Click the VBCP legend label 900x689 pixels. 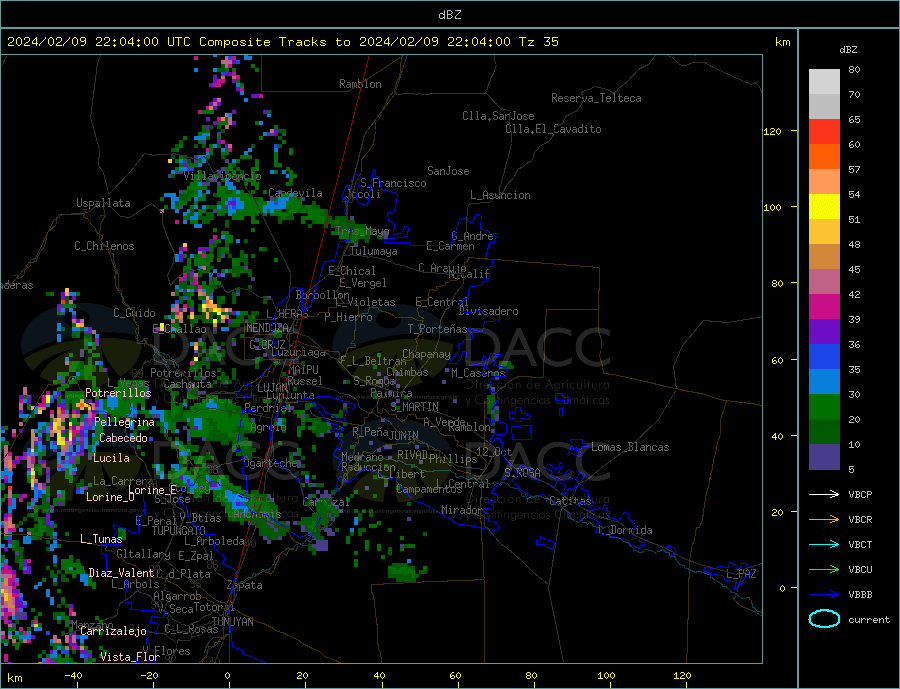[x=860, y=494]
